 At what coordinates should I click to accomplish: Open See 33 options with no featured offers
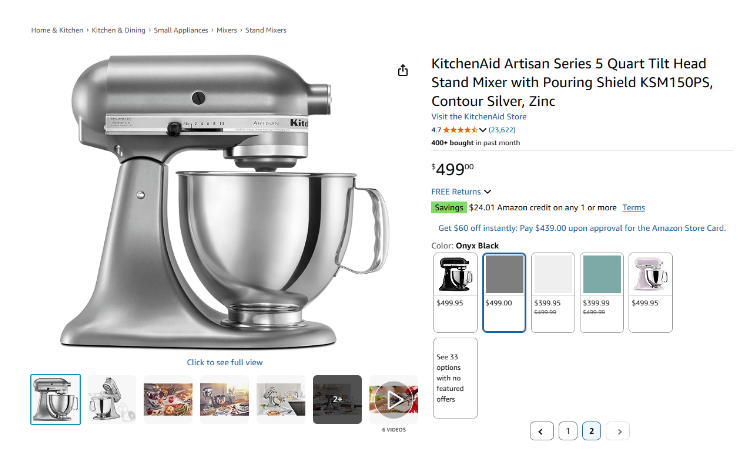[455, 377]
